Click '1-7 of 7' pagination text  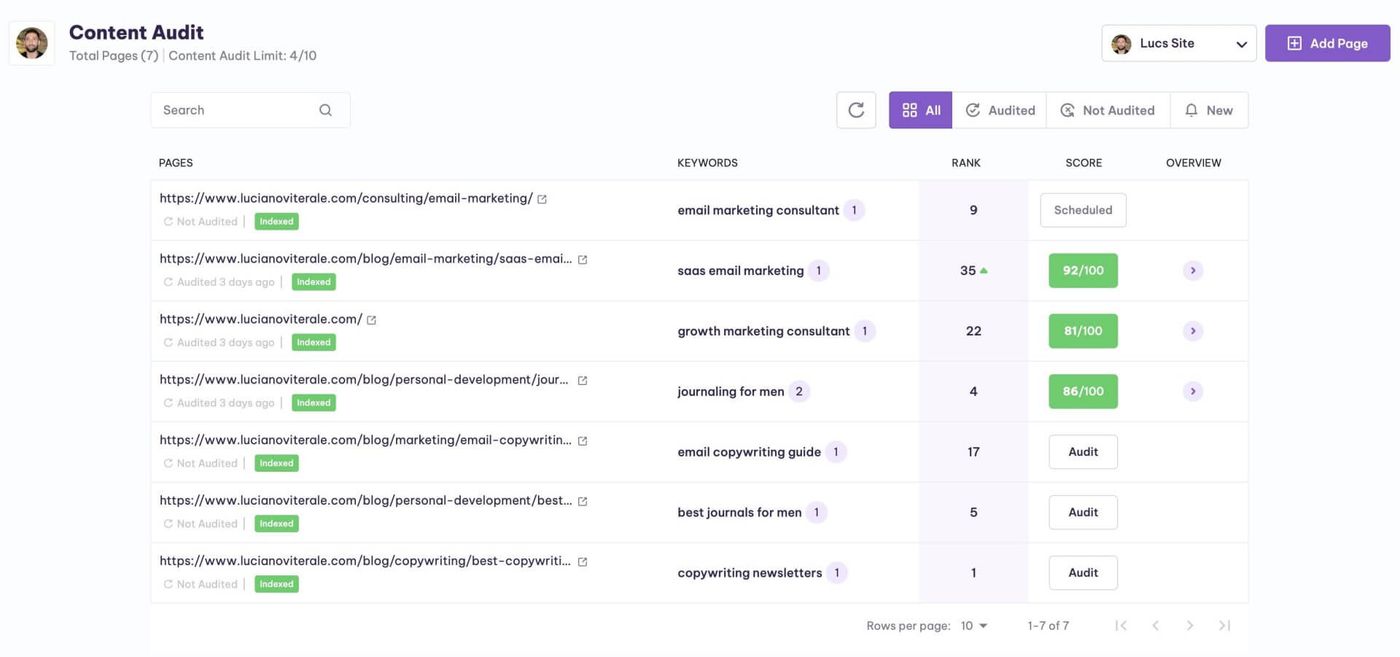click(1048, 626)
